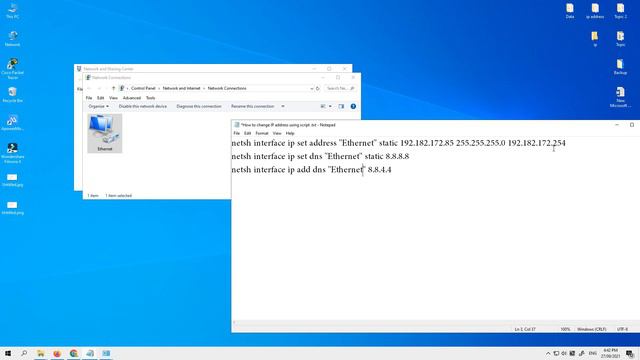Open Notepad's View menu
The image size is (640, 360).
tap(277, 133)
